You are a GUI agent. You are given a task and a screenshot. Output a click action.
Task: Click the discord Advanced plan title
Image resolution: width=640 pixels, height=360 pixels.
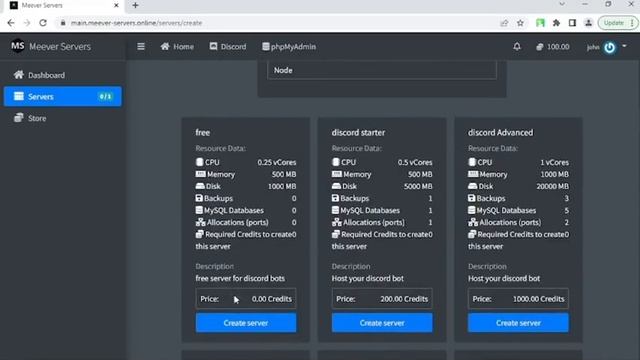500,132
